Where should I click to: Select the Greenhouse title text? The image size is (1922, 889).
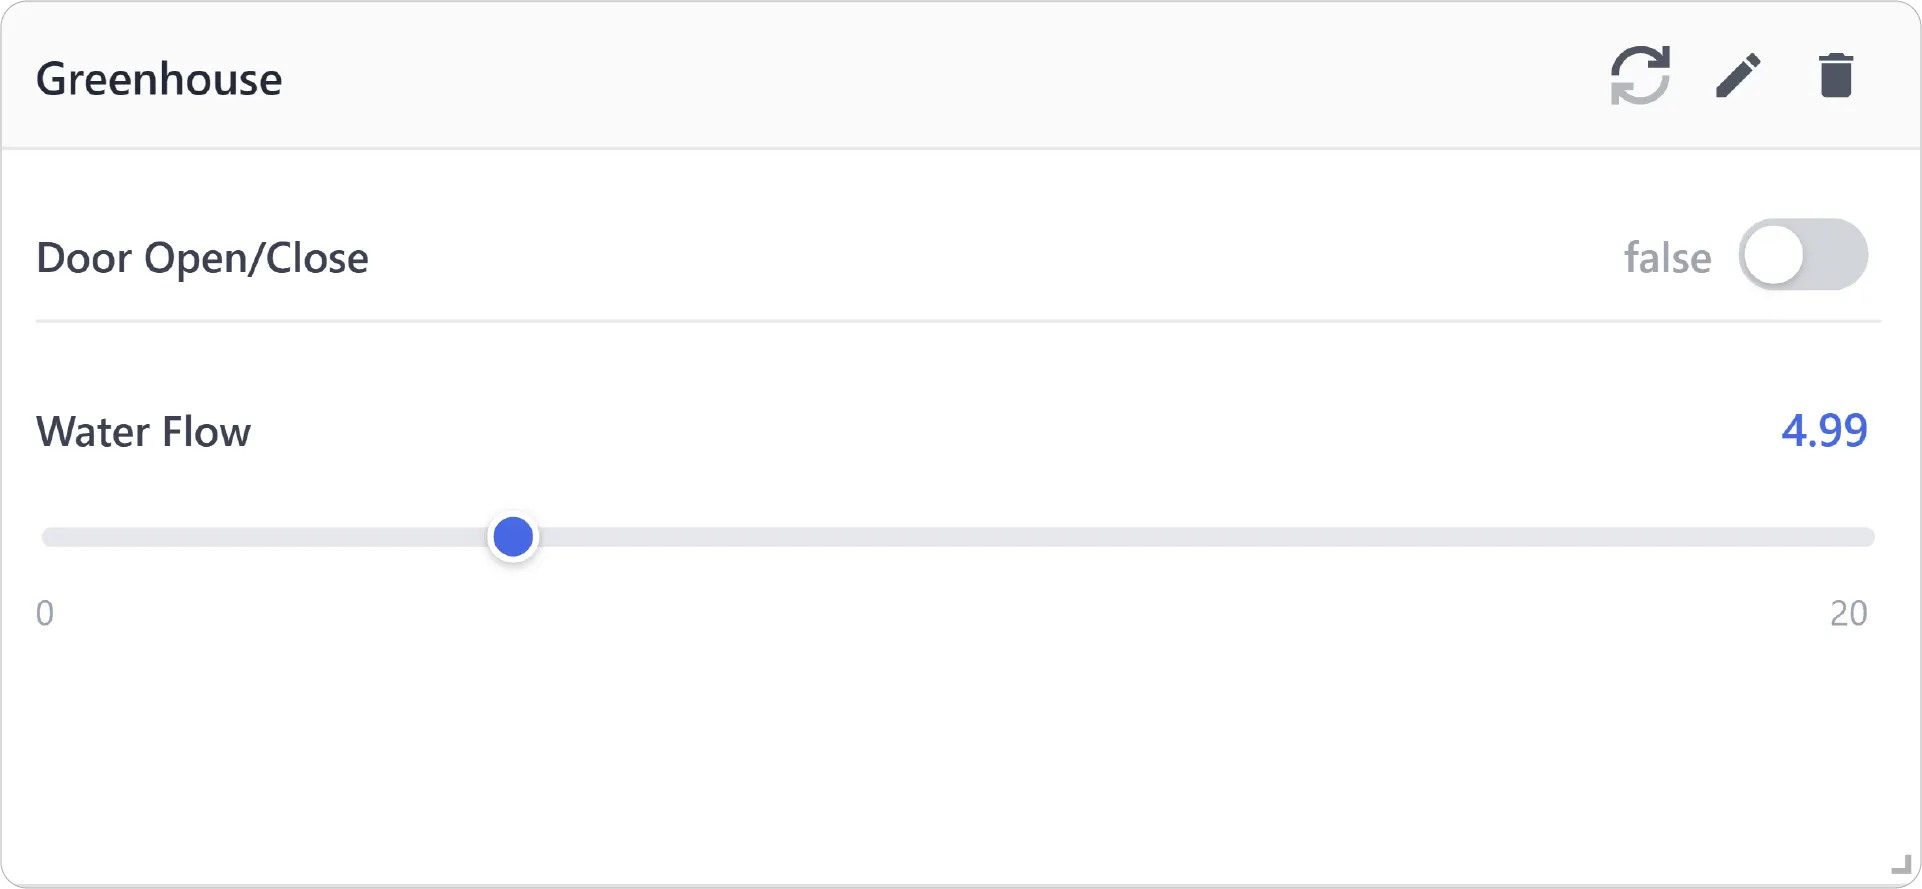(x=159, y=79)
